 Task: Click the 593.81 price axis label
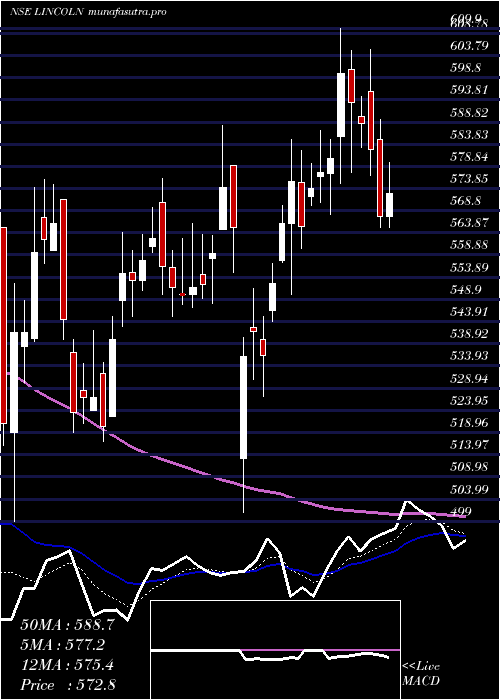click(469, 90)
